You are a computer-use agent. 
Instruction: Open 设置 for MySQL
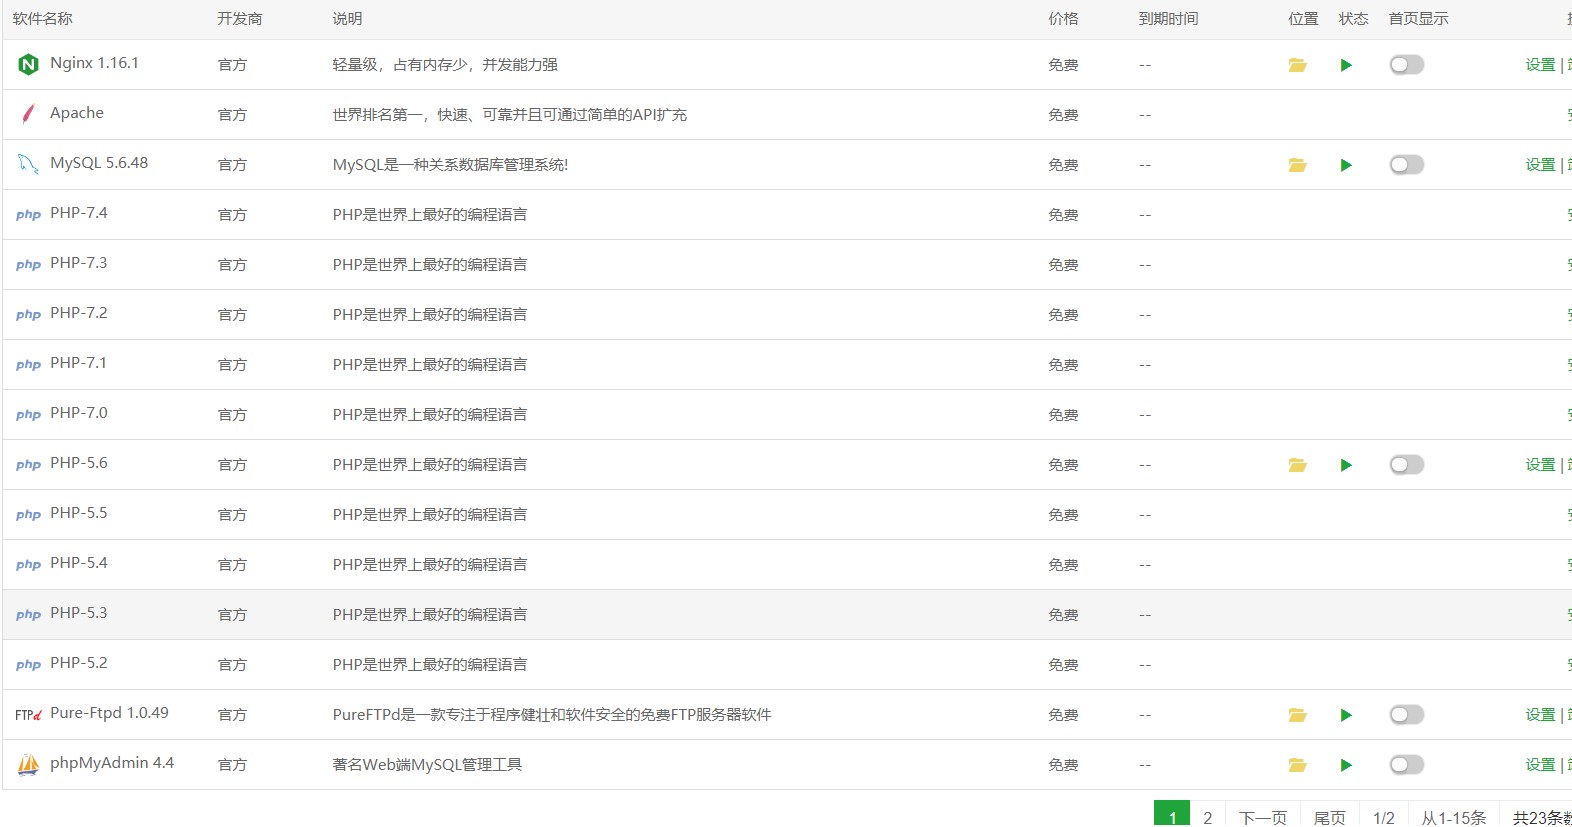1540,165
